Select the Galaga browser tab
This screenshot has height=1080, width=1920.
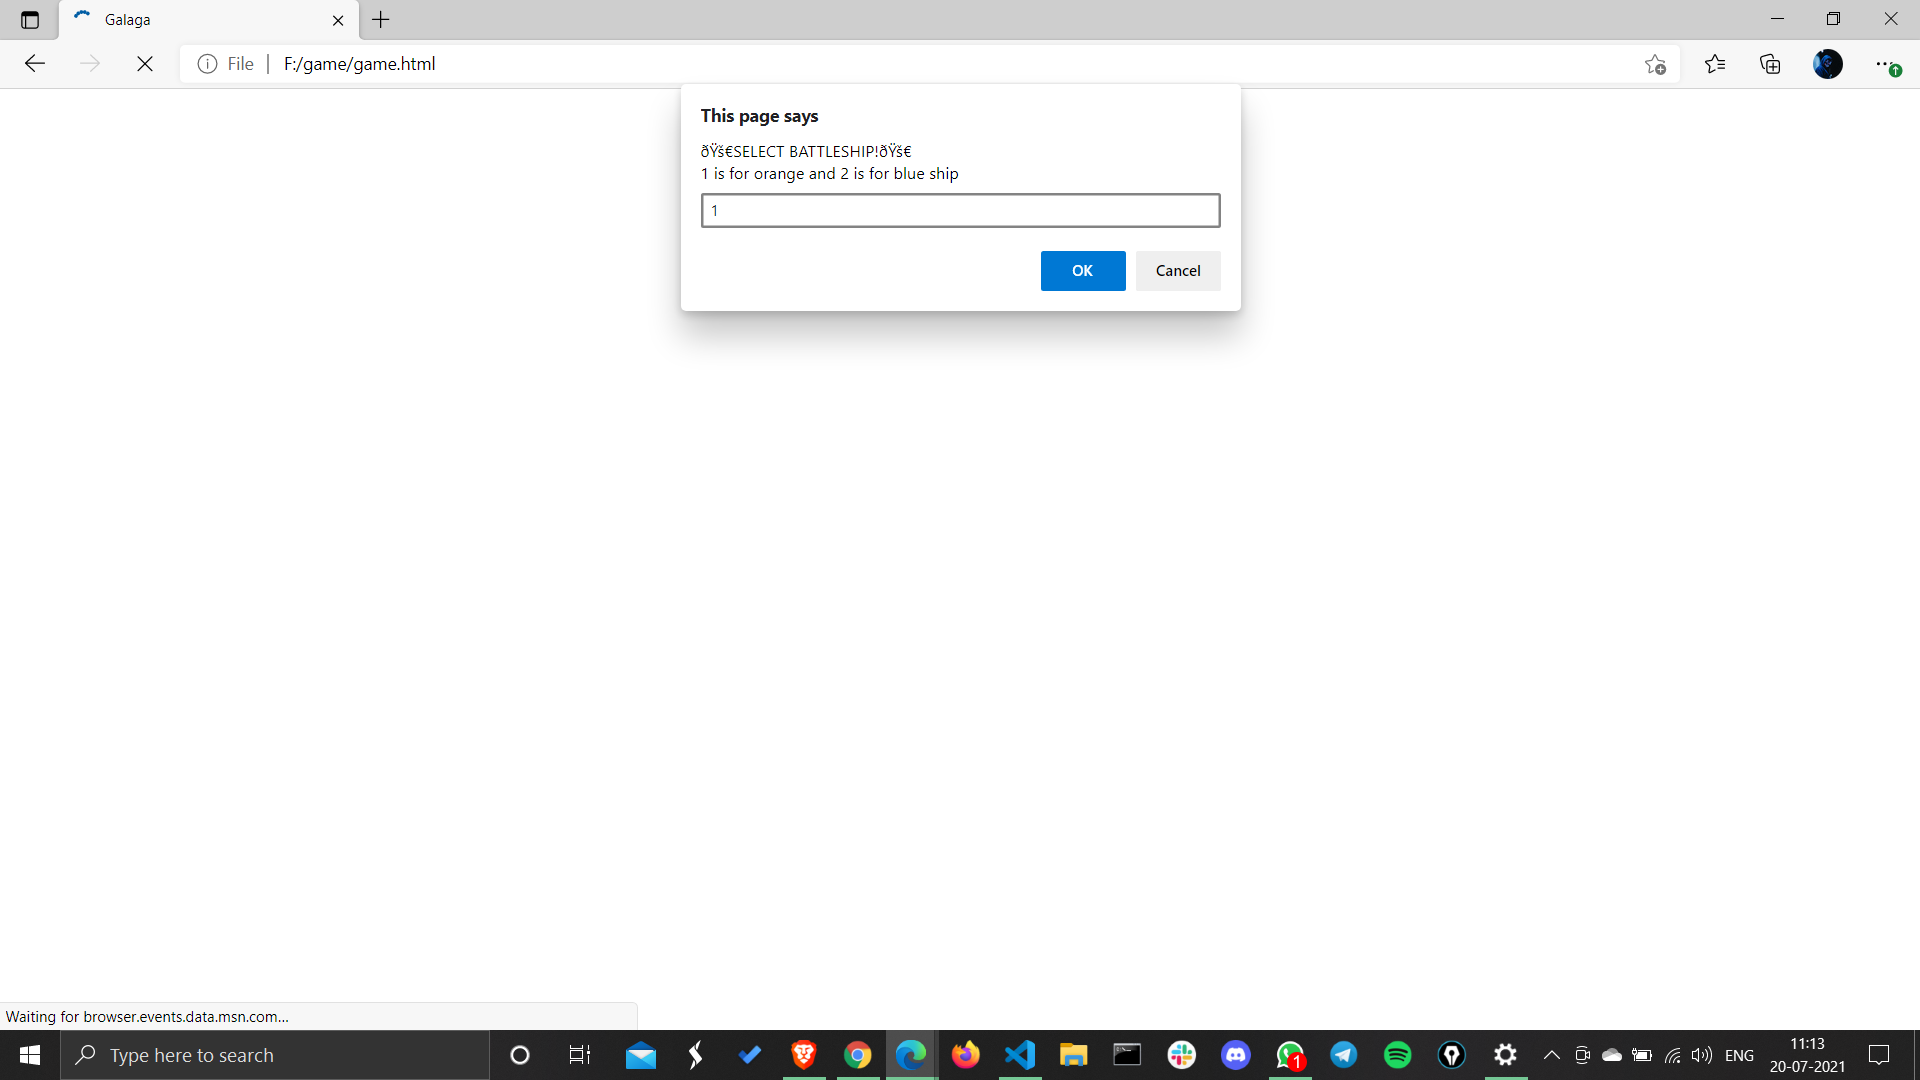208,20
